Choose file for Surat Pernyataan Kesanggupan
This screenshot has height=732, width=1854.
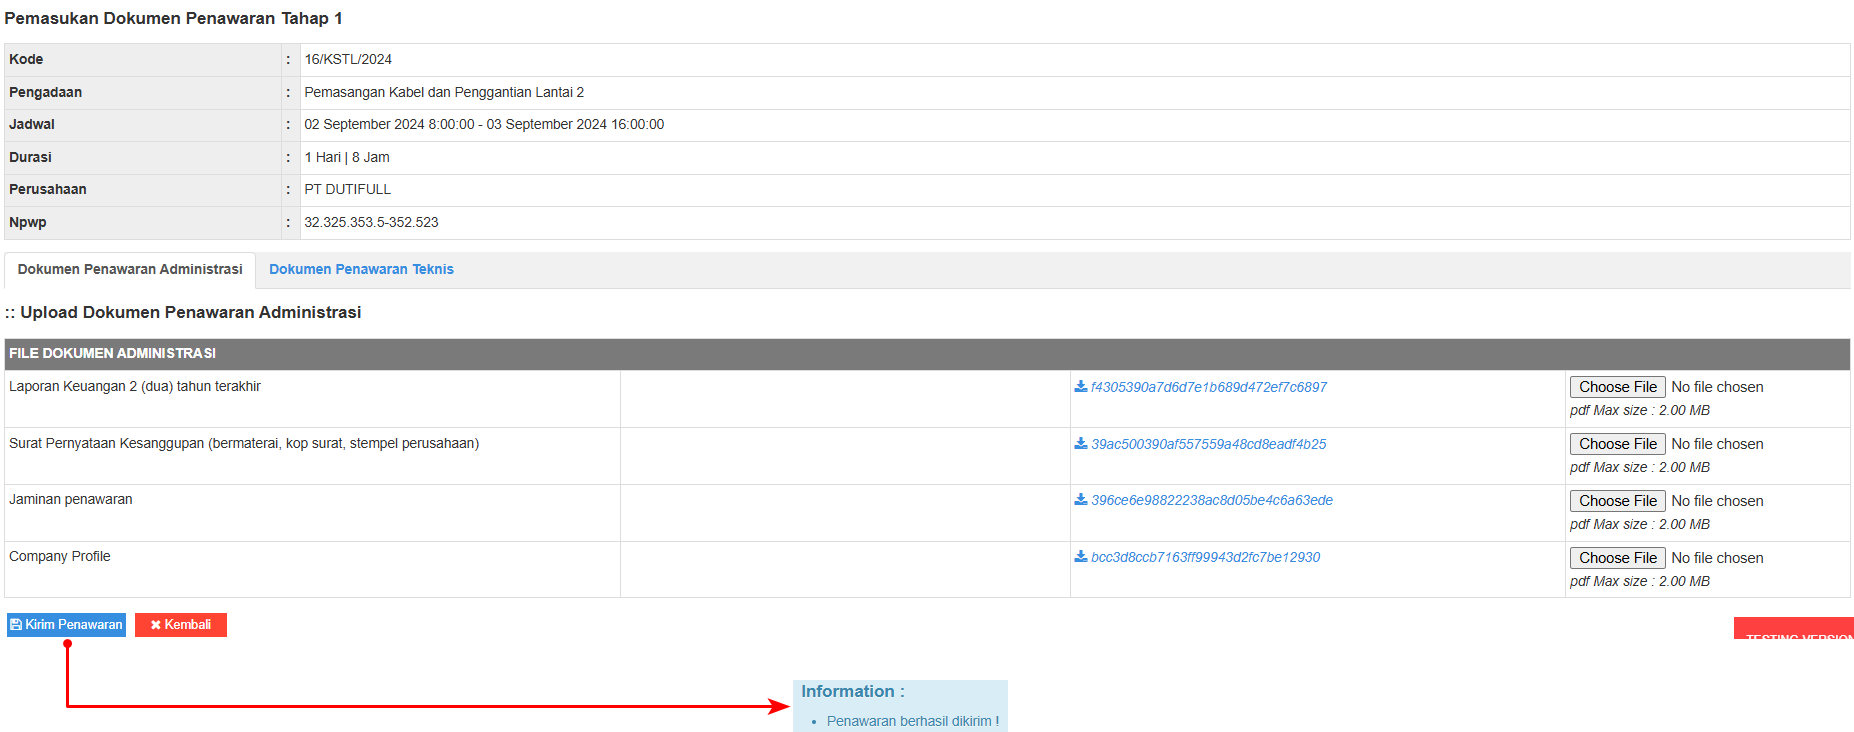tap(1617, 444)
